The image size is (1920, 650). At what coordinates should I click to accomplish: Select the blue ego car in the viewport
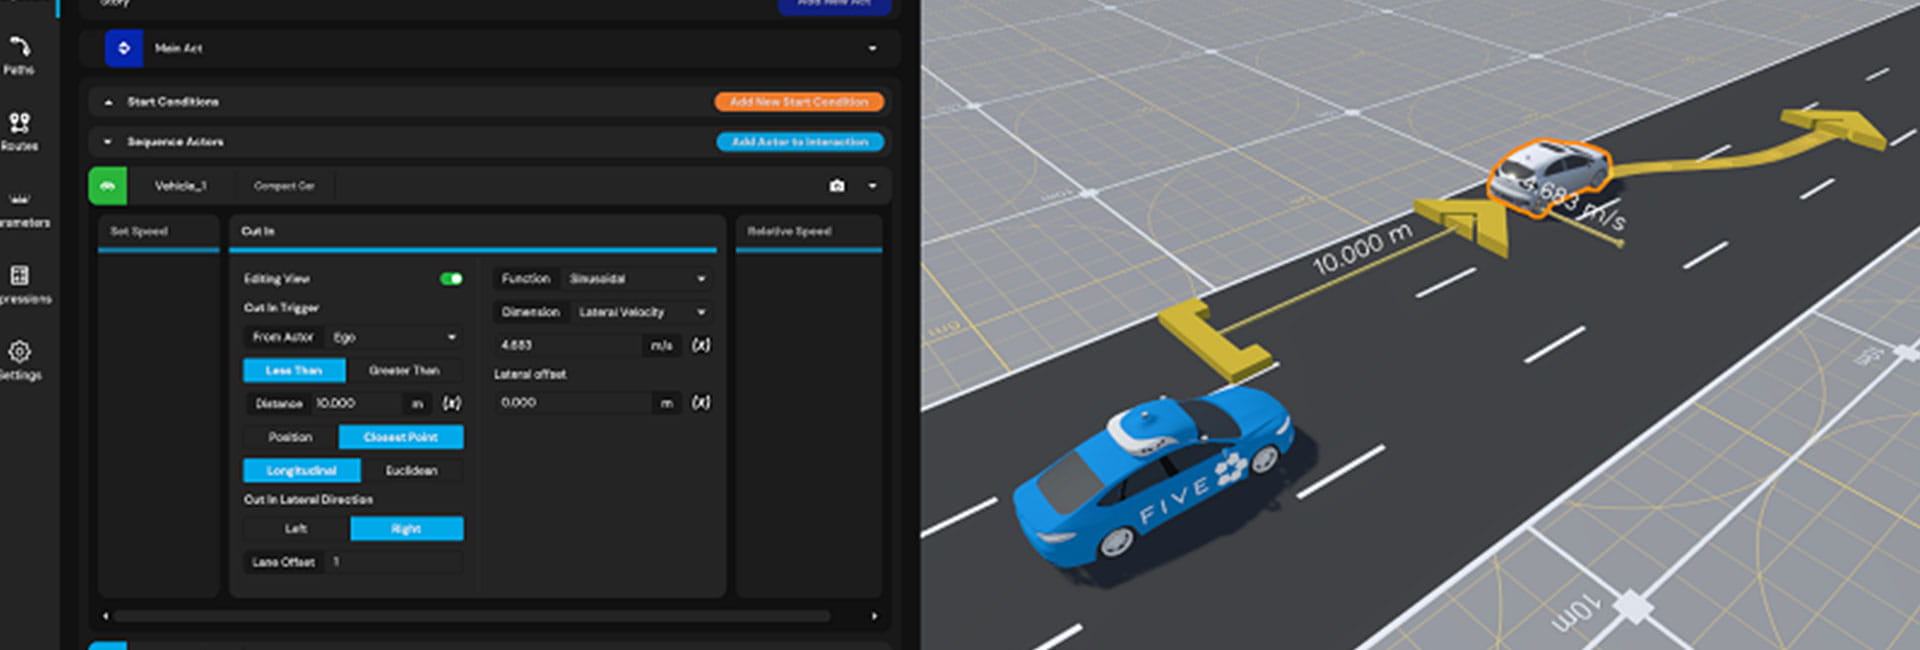(1152, 477)
